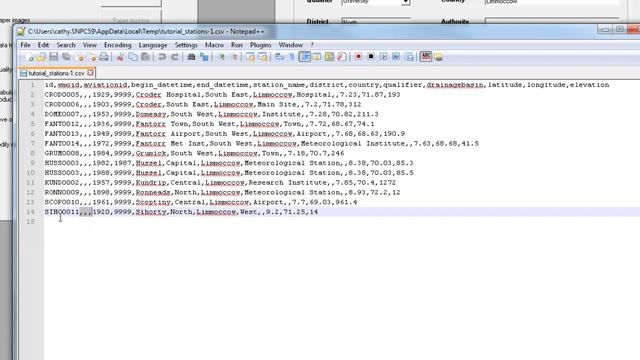The height and width of the screenshot is (360, 640).
Task: Click the Open file toolbar icon
Action: pyautogui.click(x=41, y=57)
